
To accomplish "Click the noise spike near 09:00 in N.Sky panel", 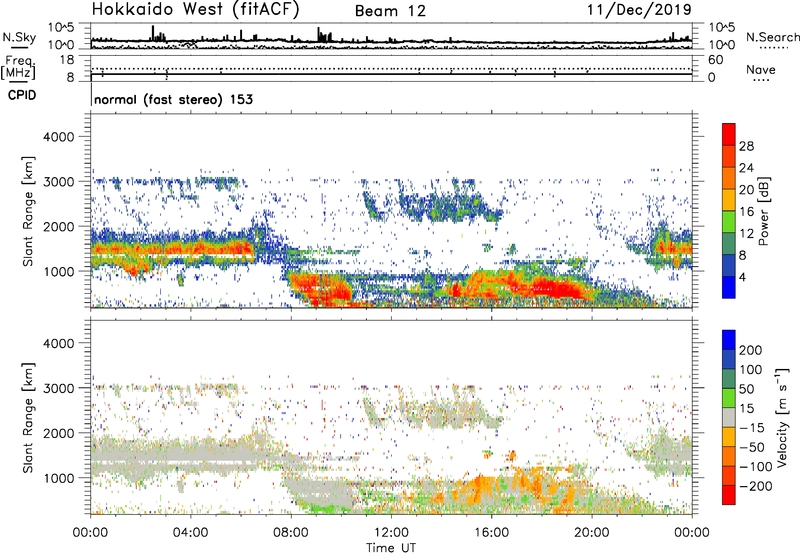I will pyautogui.click(x=319, y=34).
